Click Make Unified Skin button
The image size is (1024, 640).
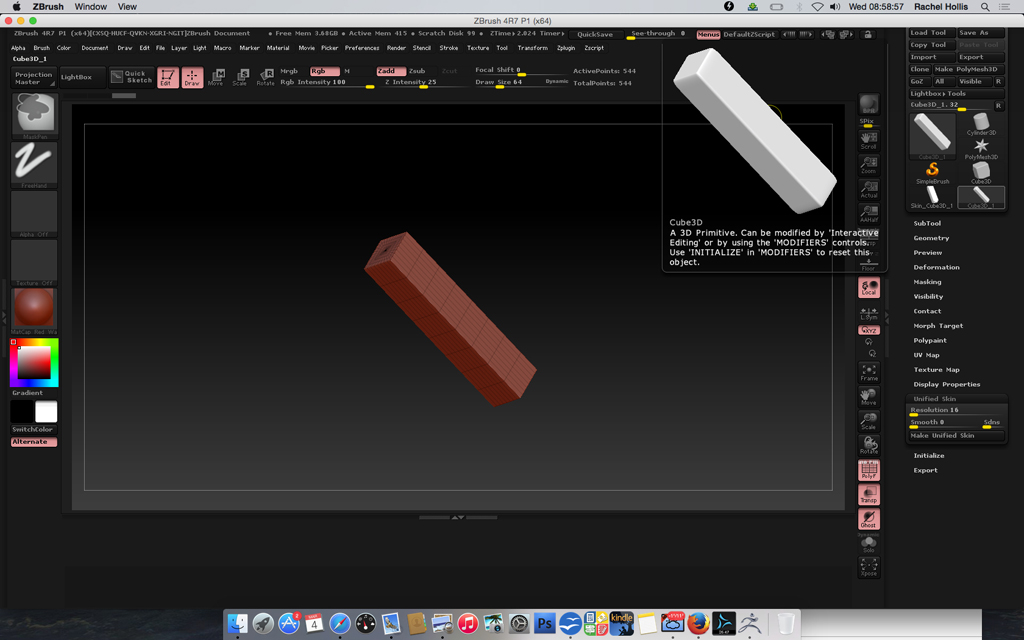coord(957,436)
